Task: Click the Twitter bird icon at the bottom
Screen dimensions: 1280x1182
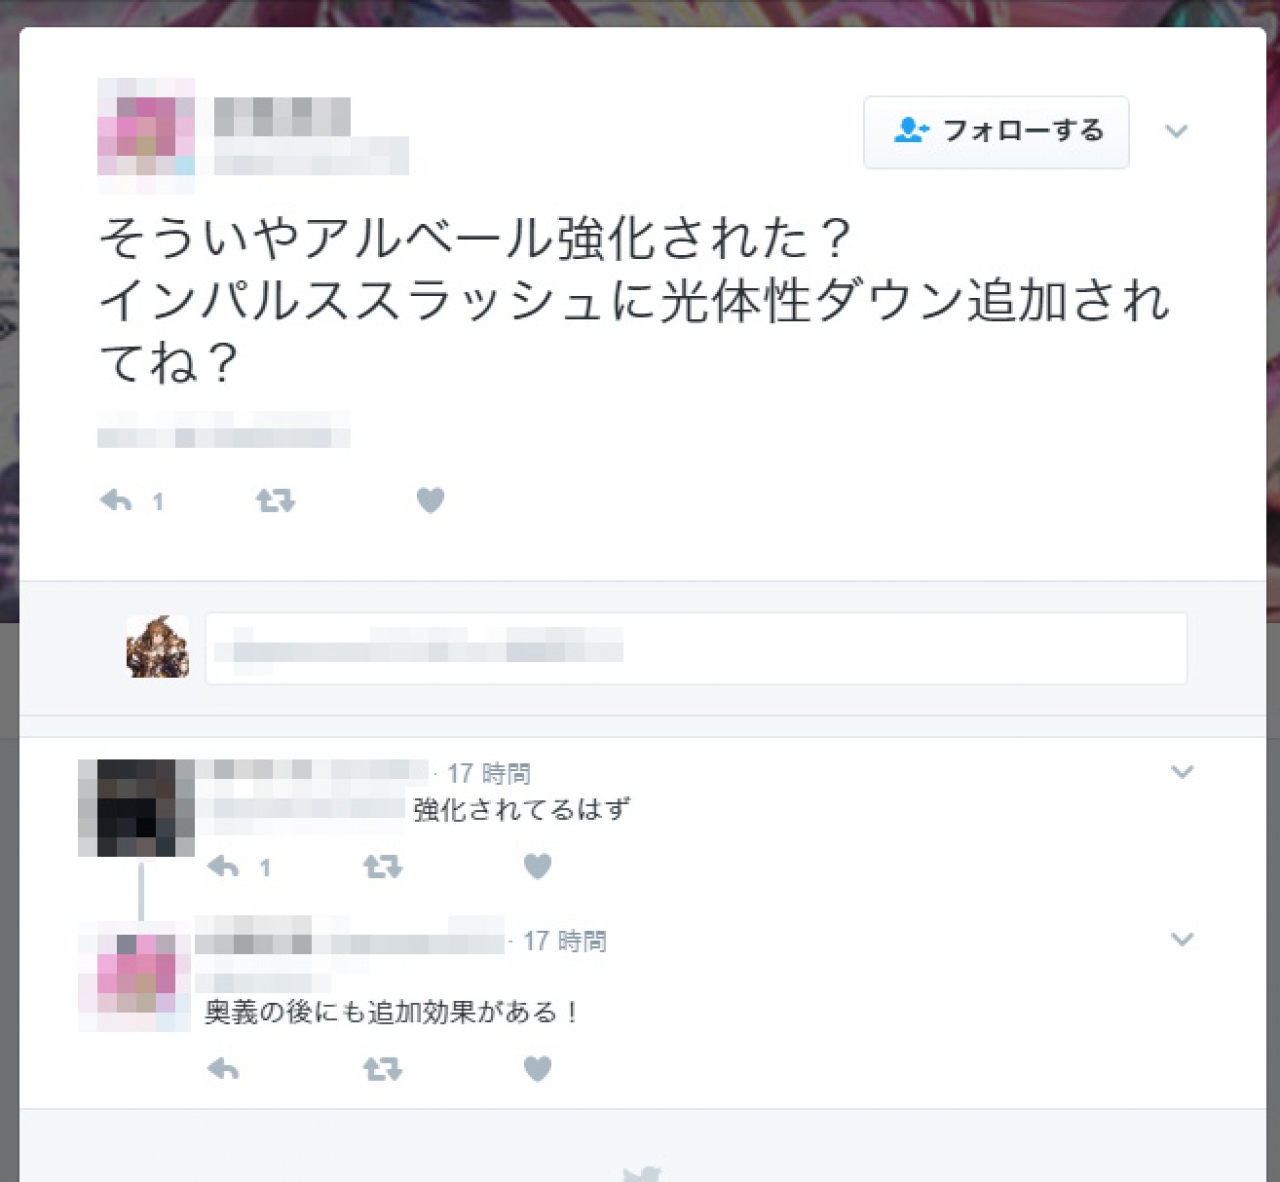Action: (642, 1173)
